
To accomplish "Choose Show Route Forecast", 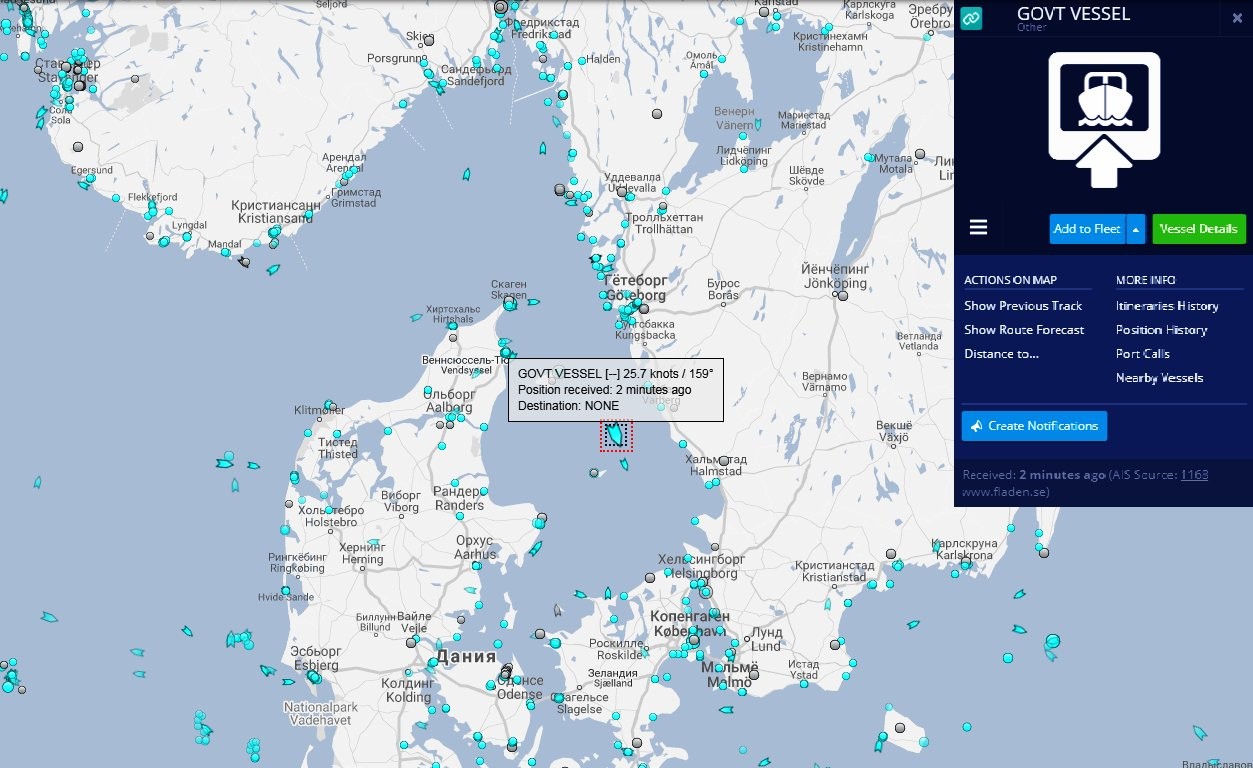I will tap(1024, 330).
